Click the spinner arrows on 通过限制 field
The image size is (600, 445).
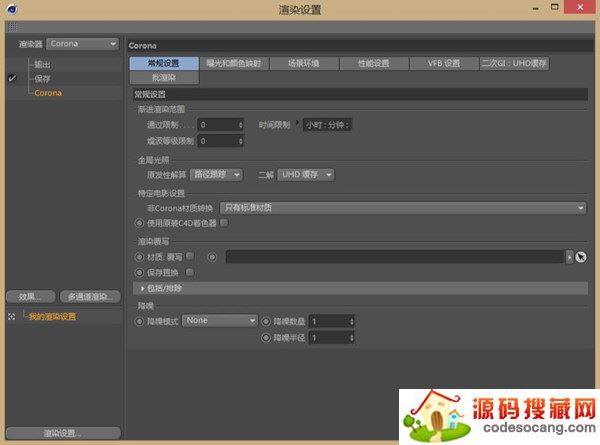[240, 125]
